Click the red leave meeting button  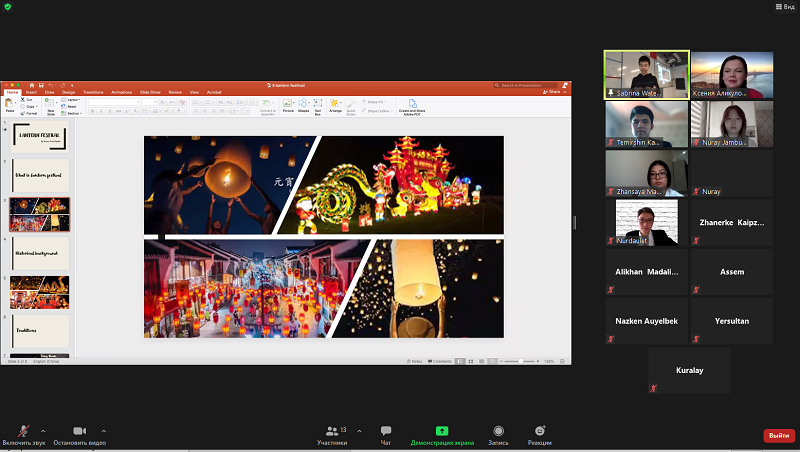point(778,436)
